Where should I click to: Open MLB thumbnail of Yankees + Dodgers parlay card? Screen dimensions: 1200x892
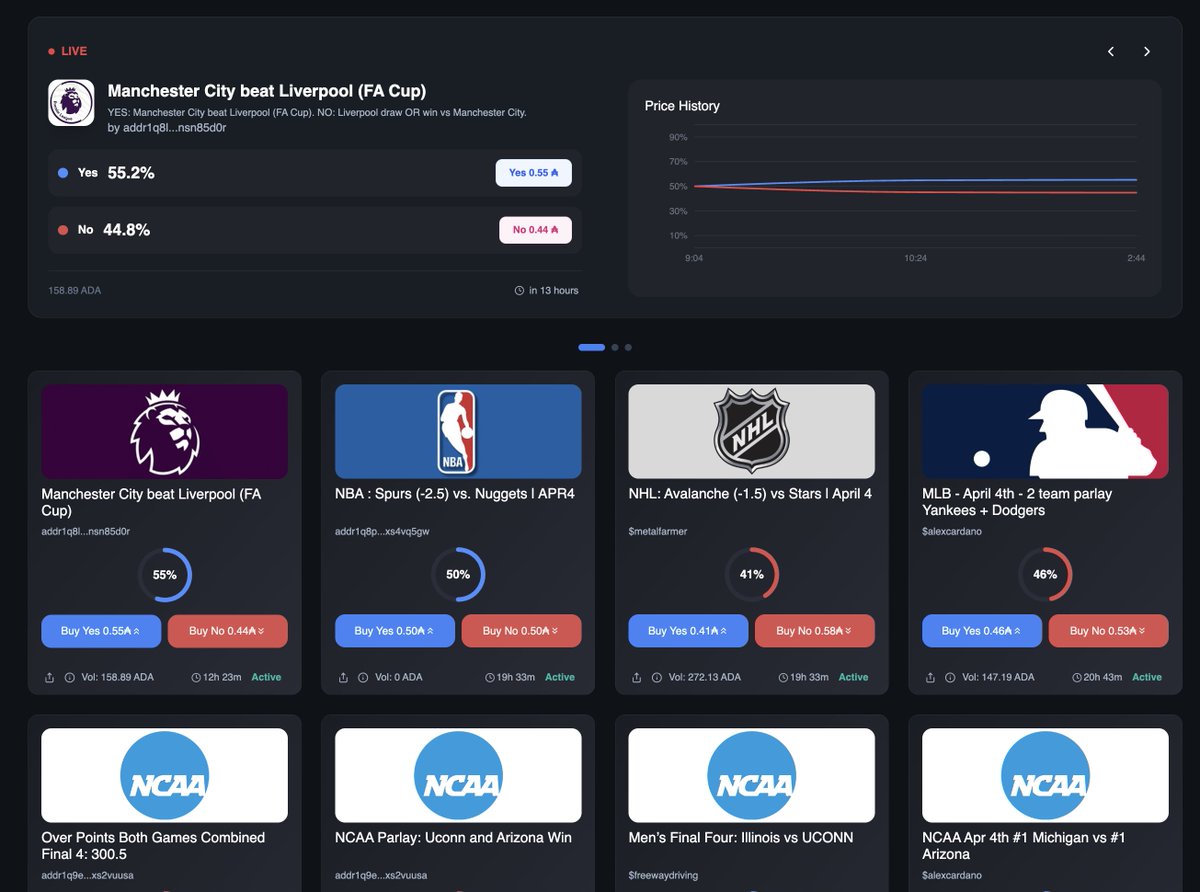[x=1045, y=432]
